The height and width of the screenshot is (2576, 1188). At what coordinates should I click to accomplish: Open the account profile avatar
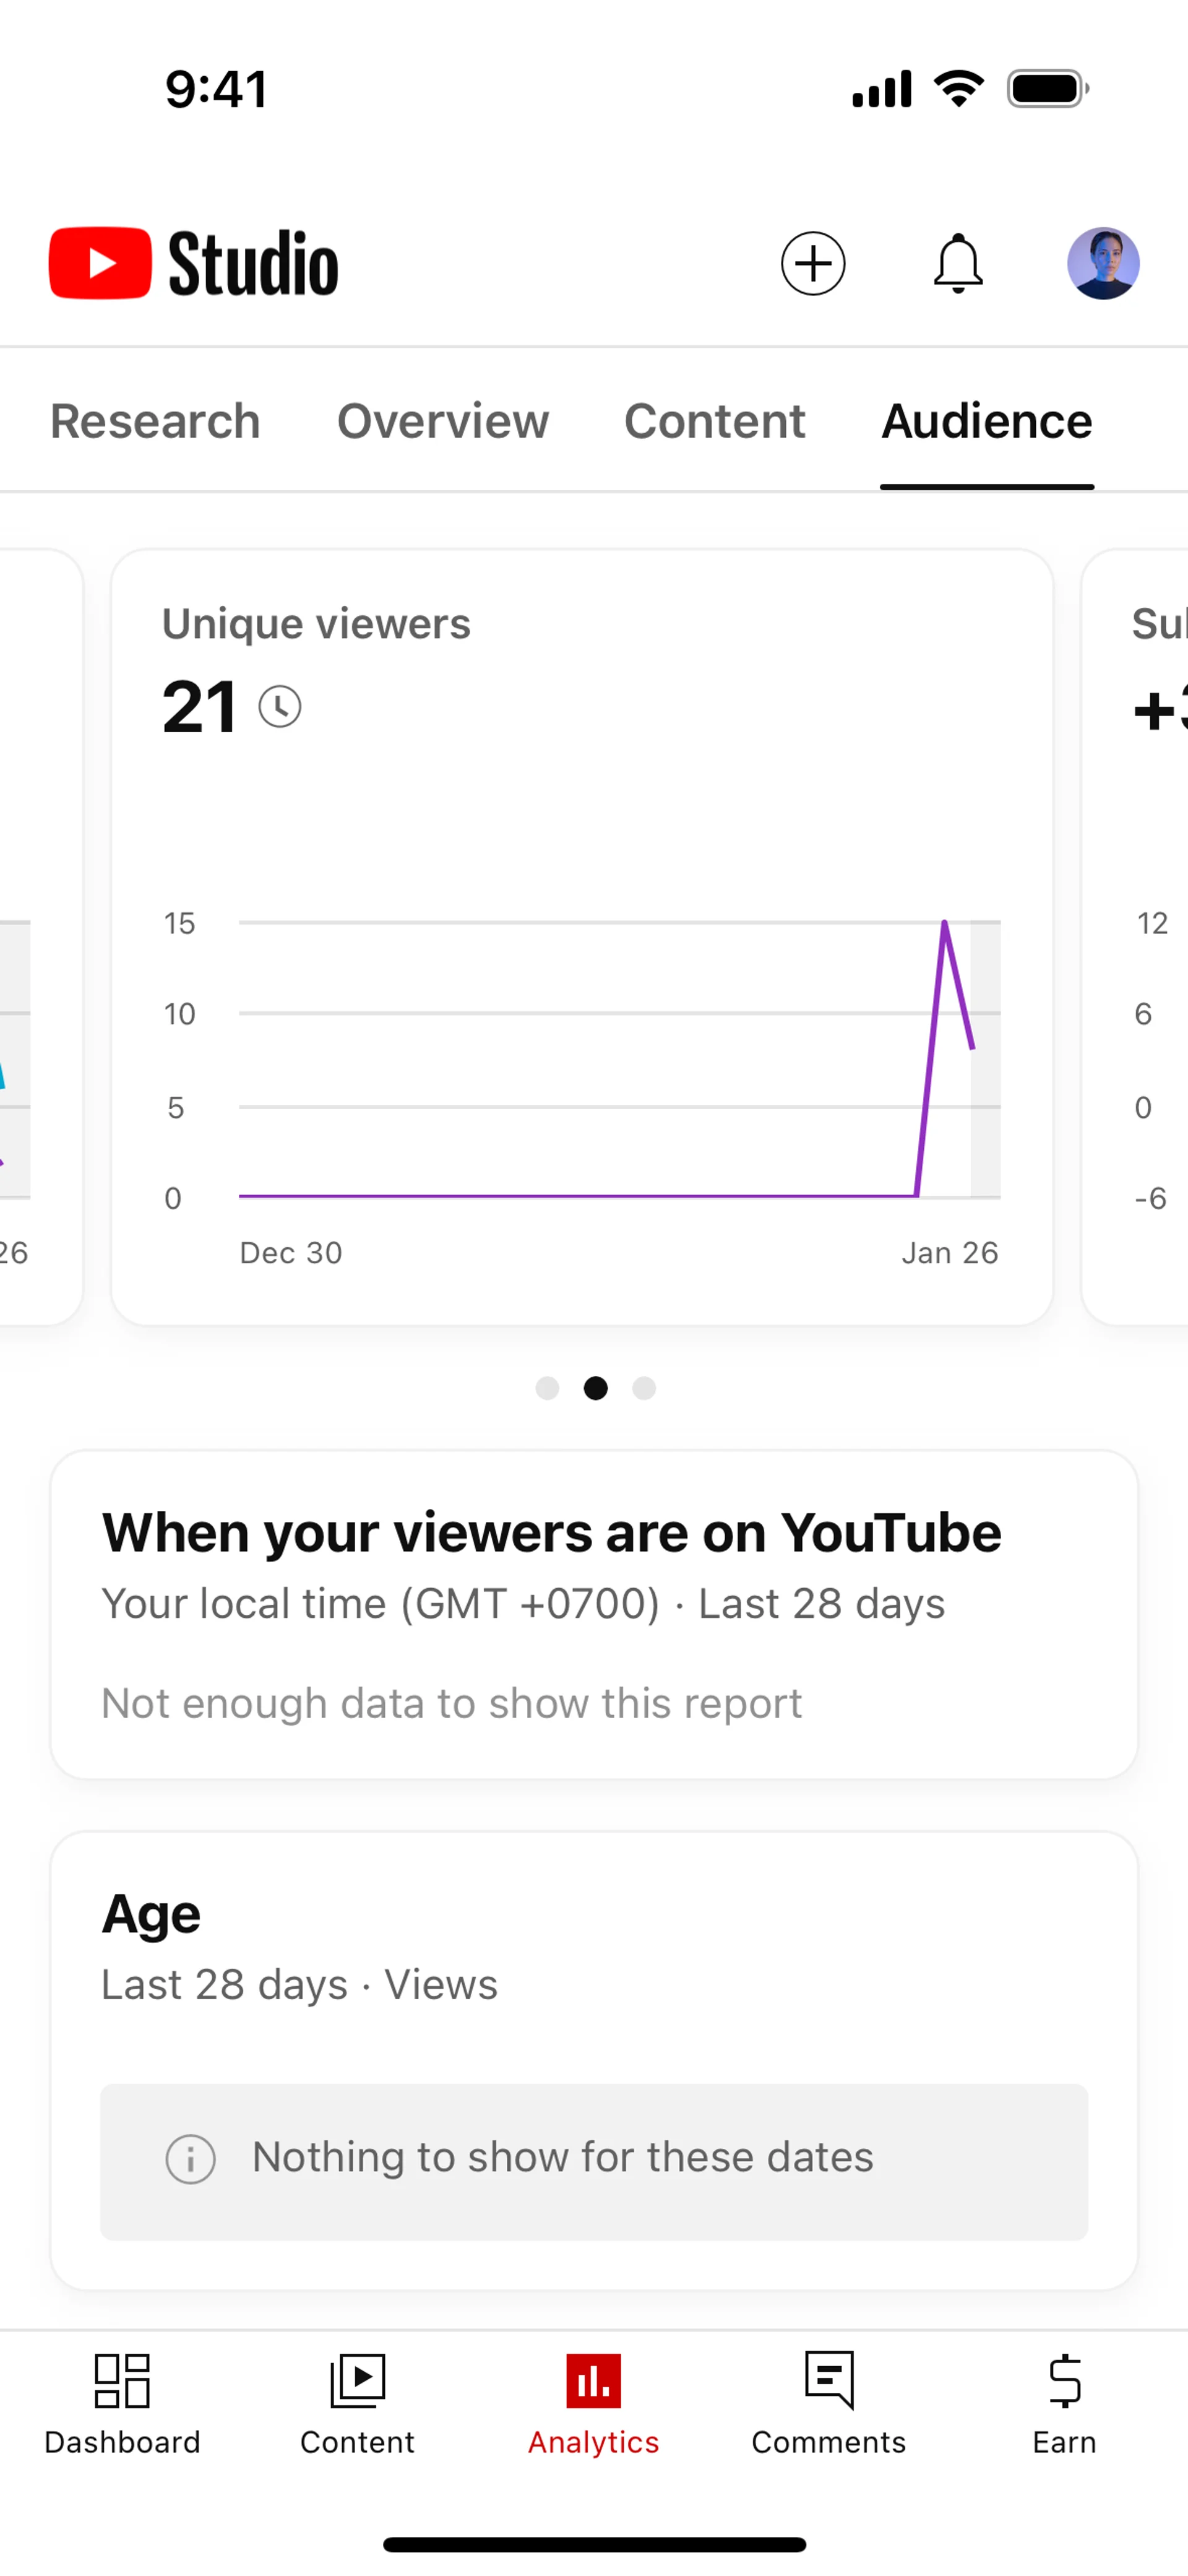(x=1103, y=264)
